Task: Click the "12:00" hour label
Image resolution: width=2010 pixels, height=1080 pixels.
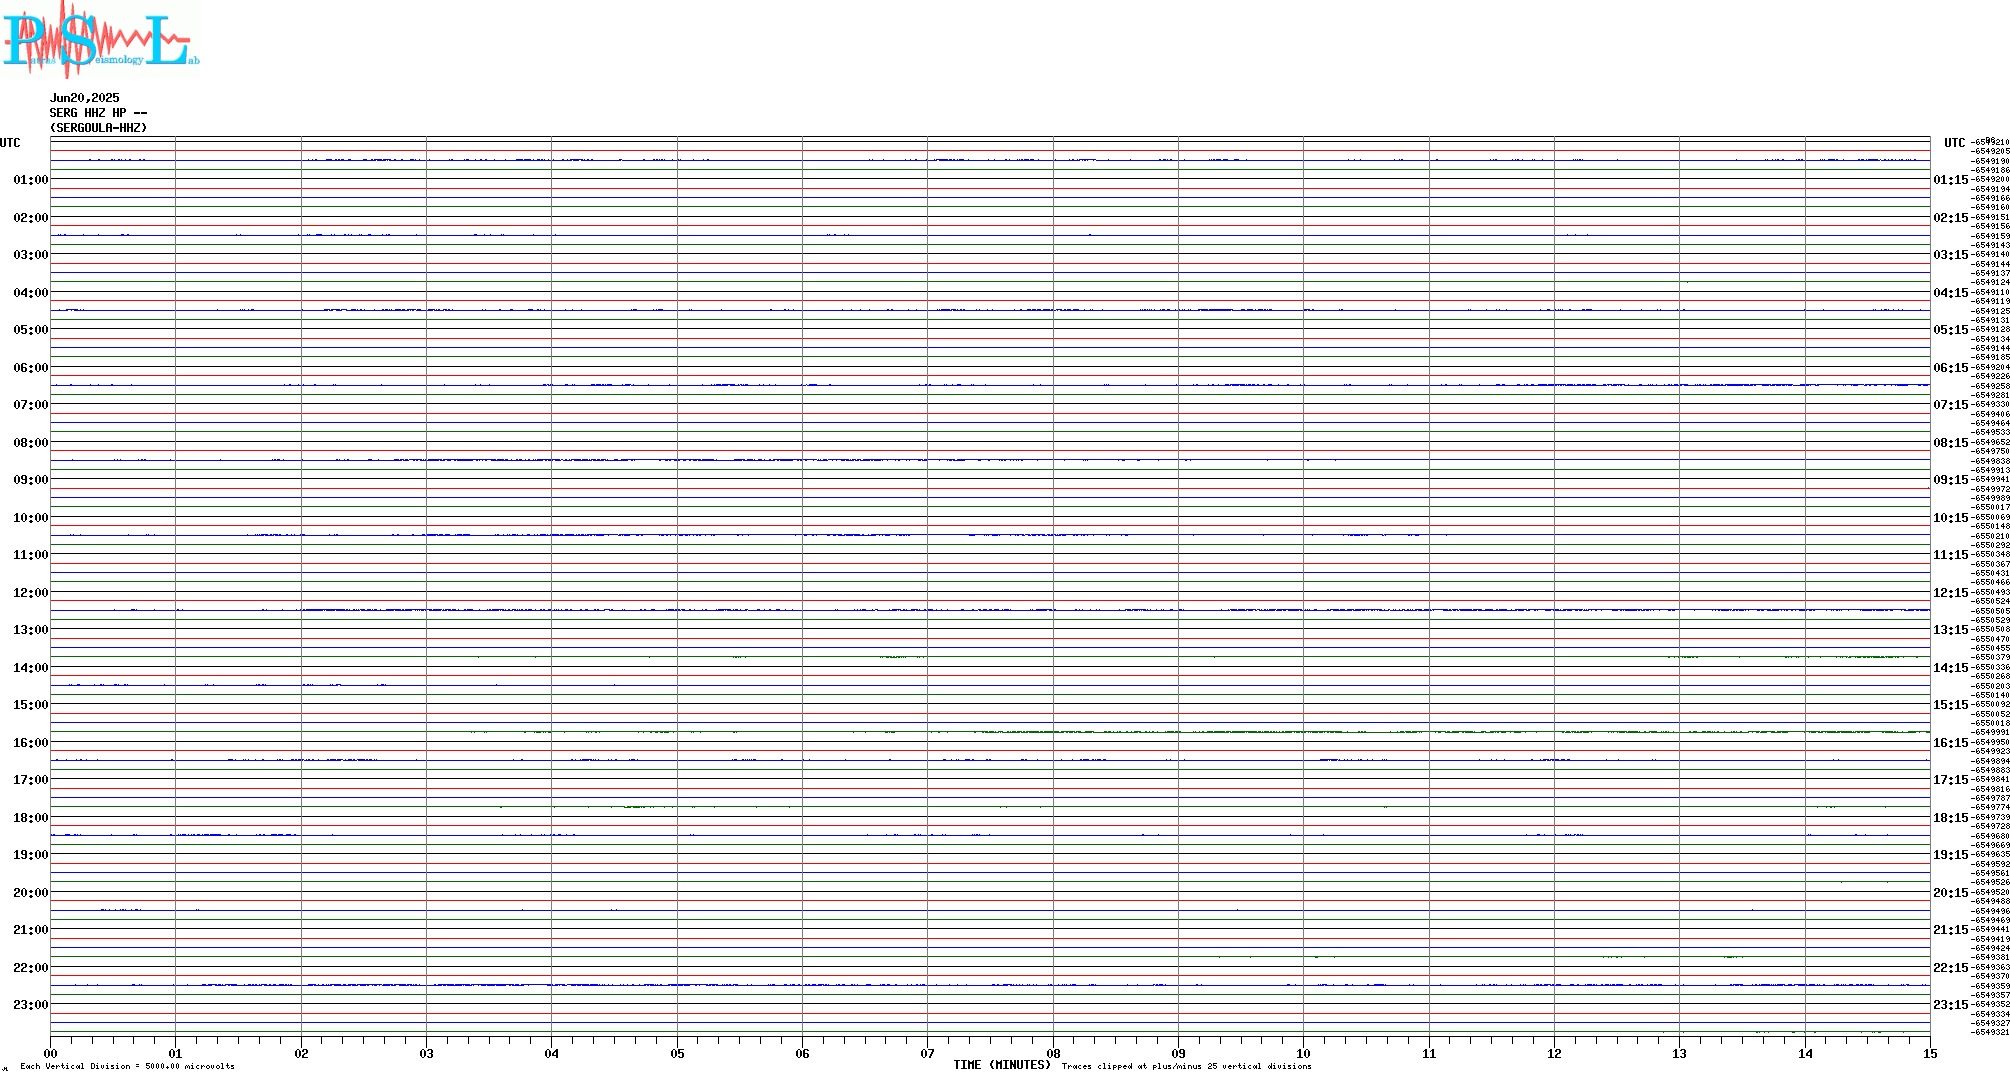Action: [x=31, y=593]
